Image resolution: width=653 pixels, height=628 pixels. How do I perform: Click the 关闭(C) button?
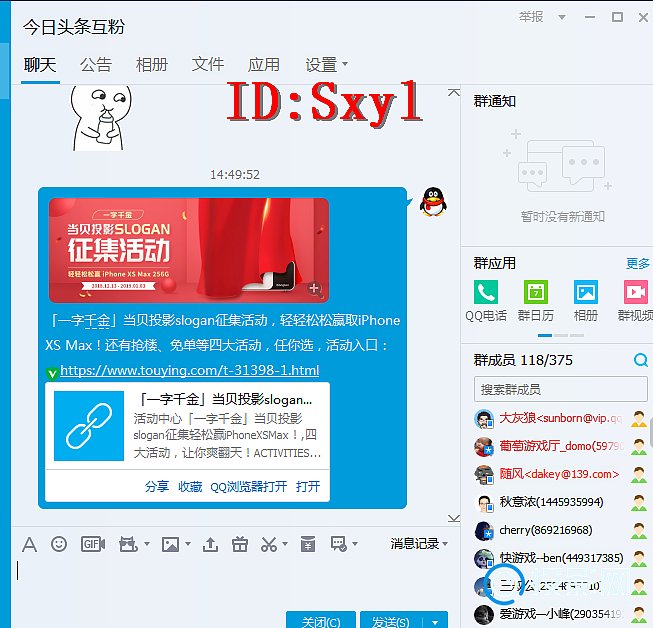[321, 620]
